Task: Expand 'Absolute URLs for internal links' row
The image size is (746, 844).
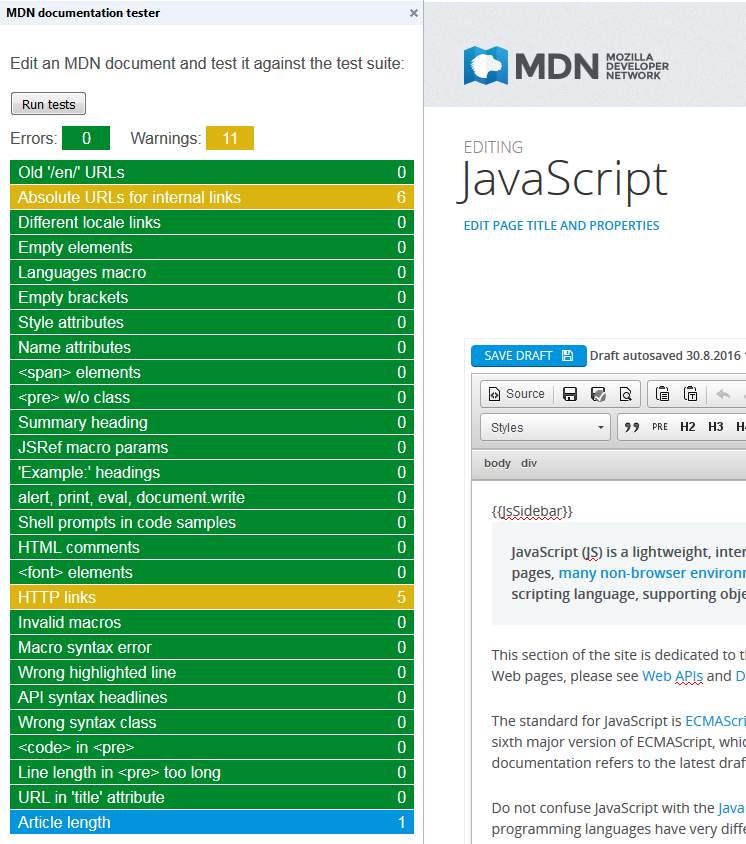Action: (212, 198)
